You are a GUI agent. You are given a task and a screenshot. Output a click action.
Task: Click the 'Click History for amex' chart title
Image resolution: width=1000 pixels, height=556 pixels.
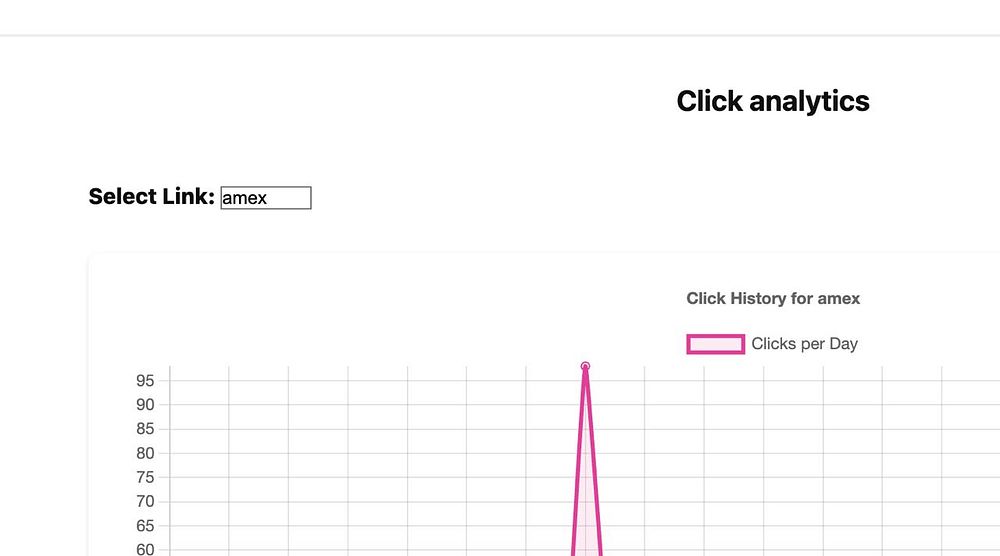click(773, 298)
